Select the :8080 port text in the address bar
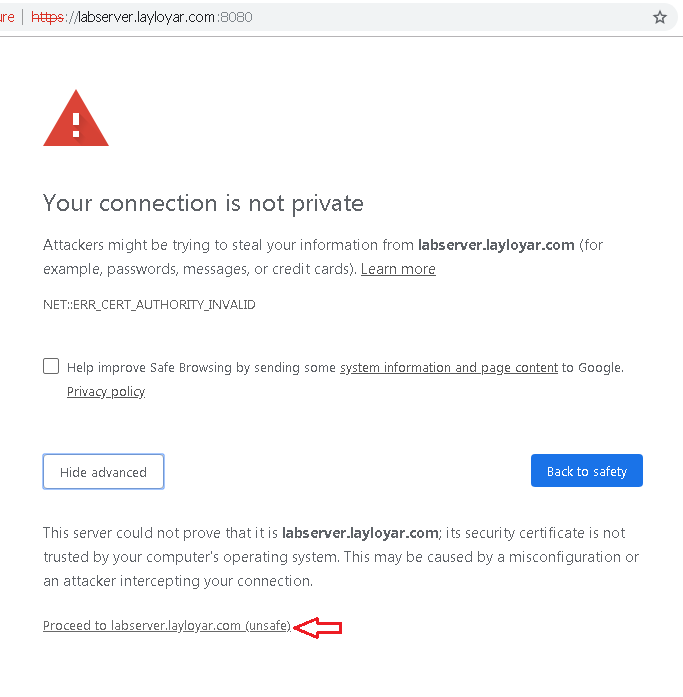The width and height of the screenshot is (683, 697). [235, 17]
